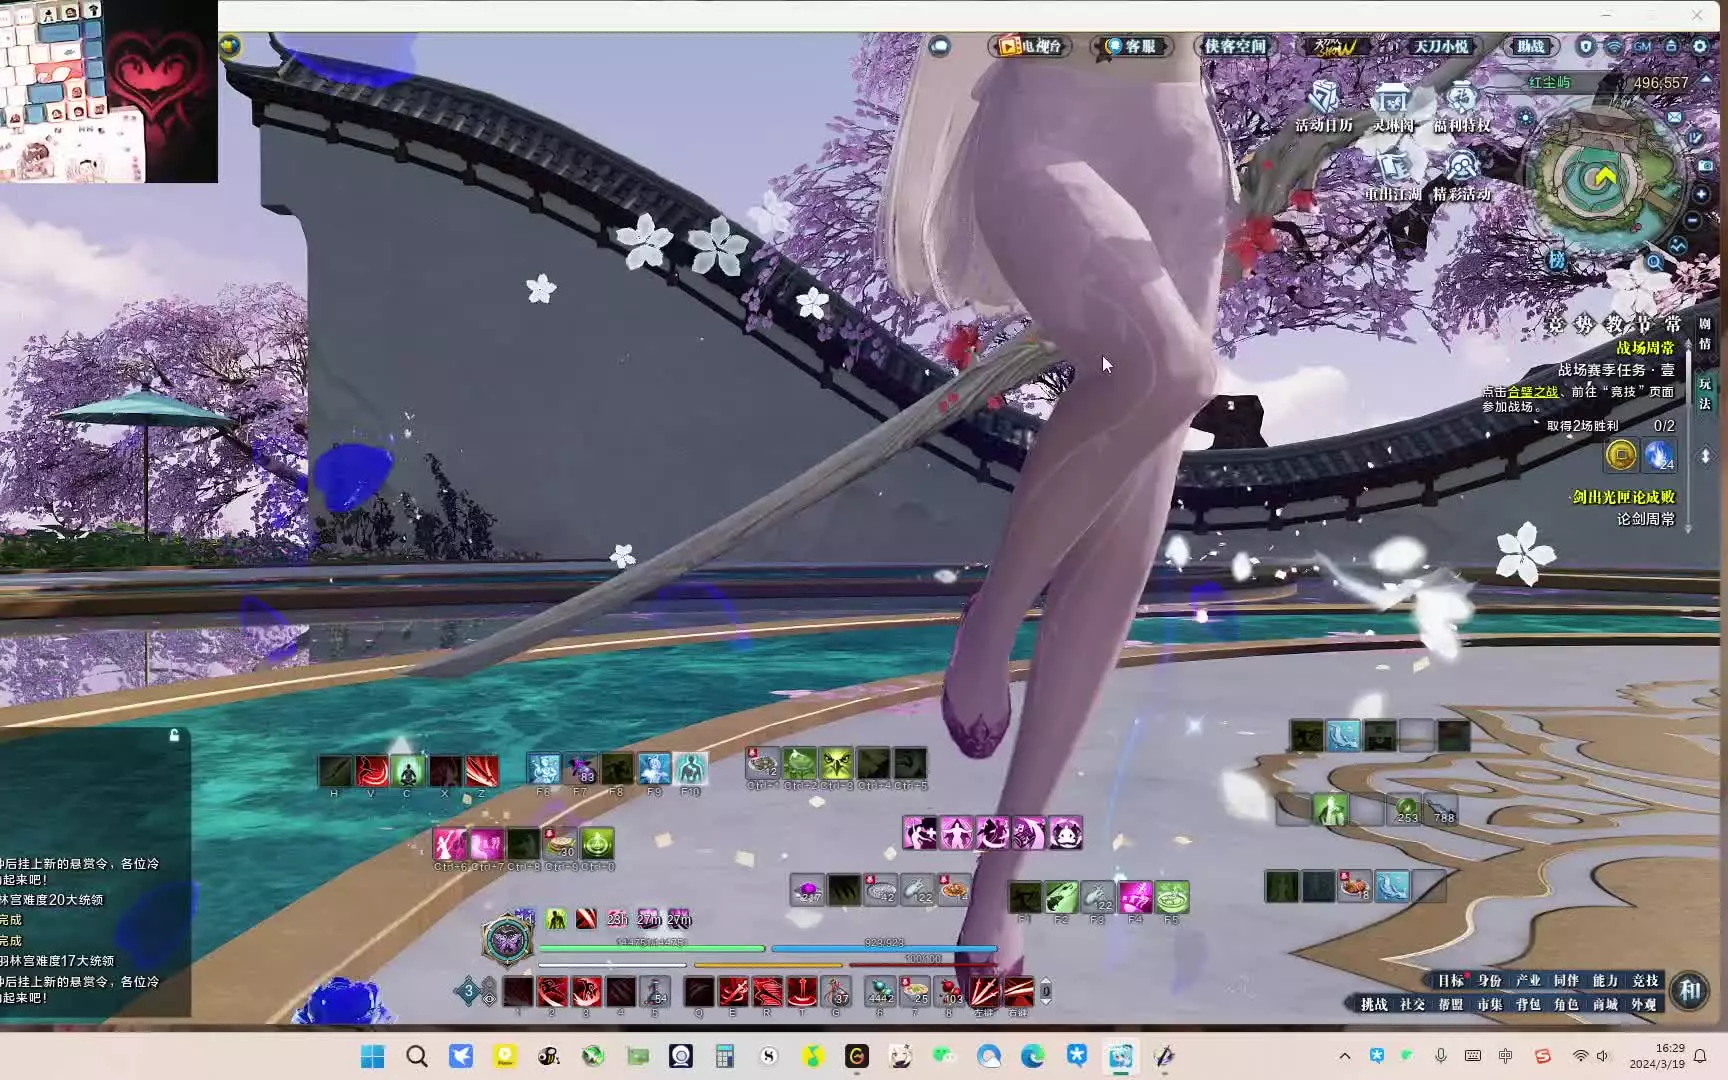Open the 天刀SHOW button
Viewport: 1728px width, 1080px height.
click(x=1335, y=46)
